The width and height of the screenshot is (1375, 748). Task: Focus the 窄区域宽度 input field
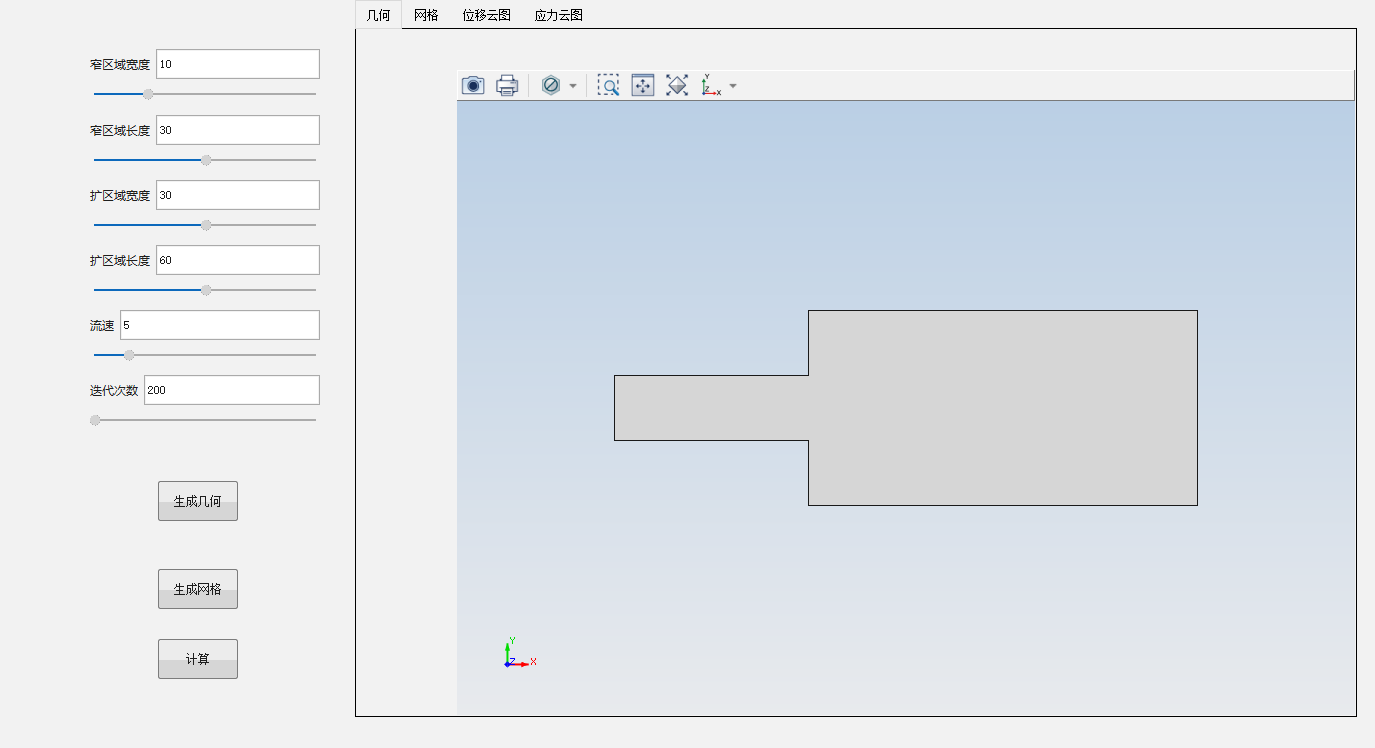point(238,64)
